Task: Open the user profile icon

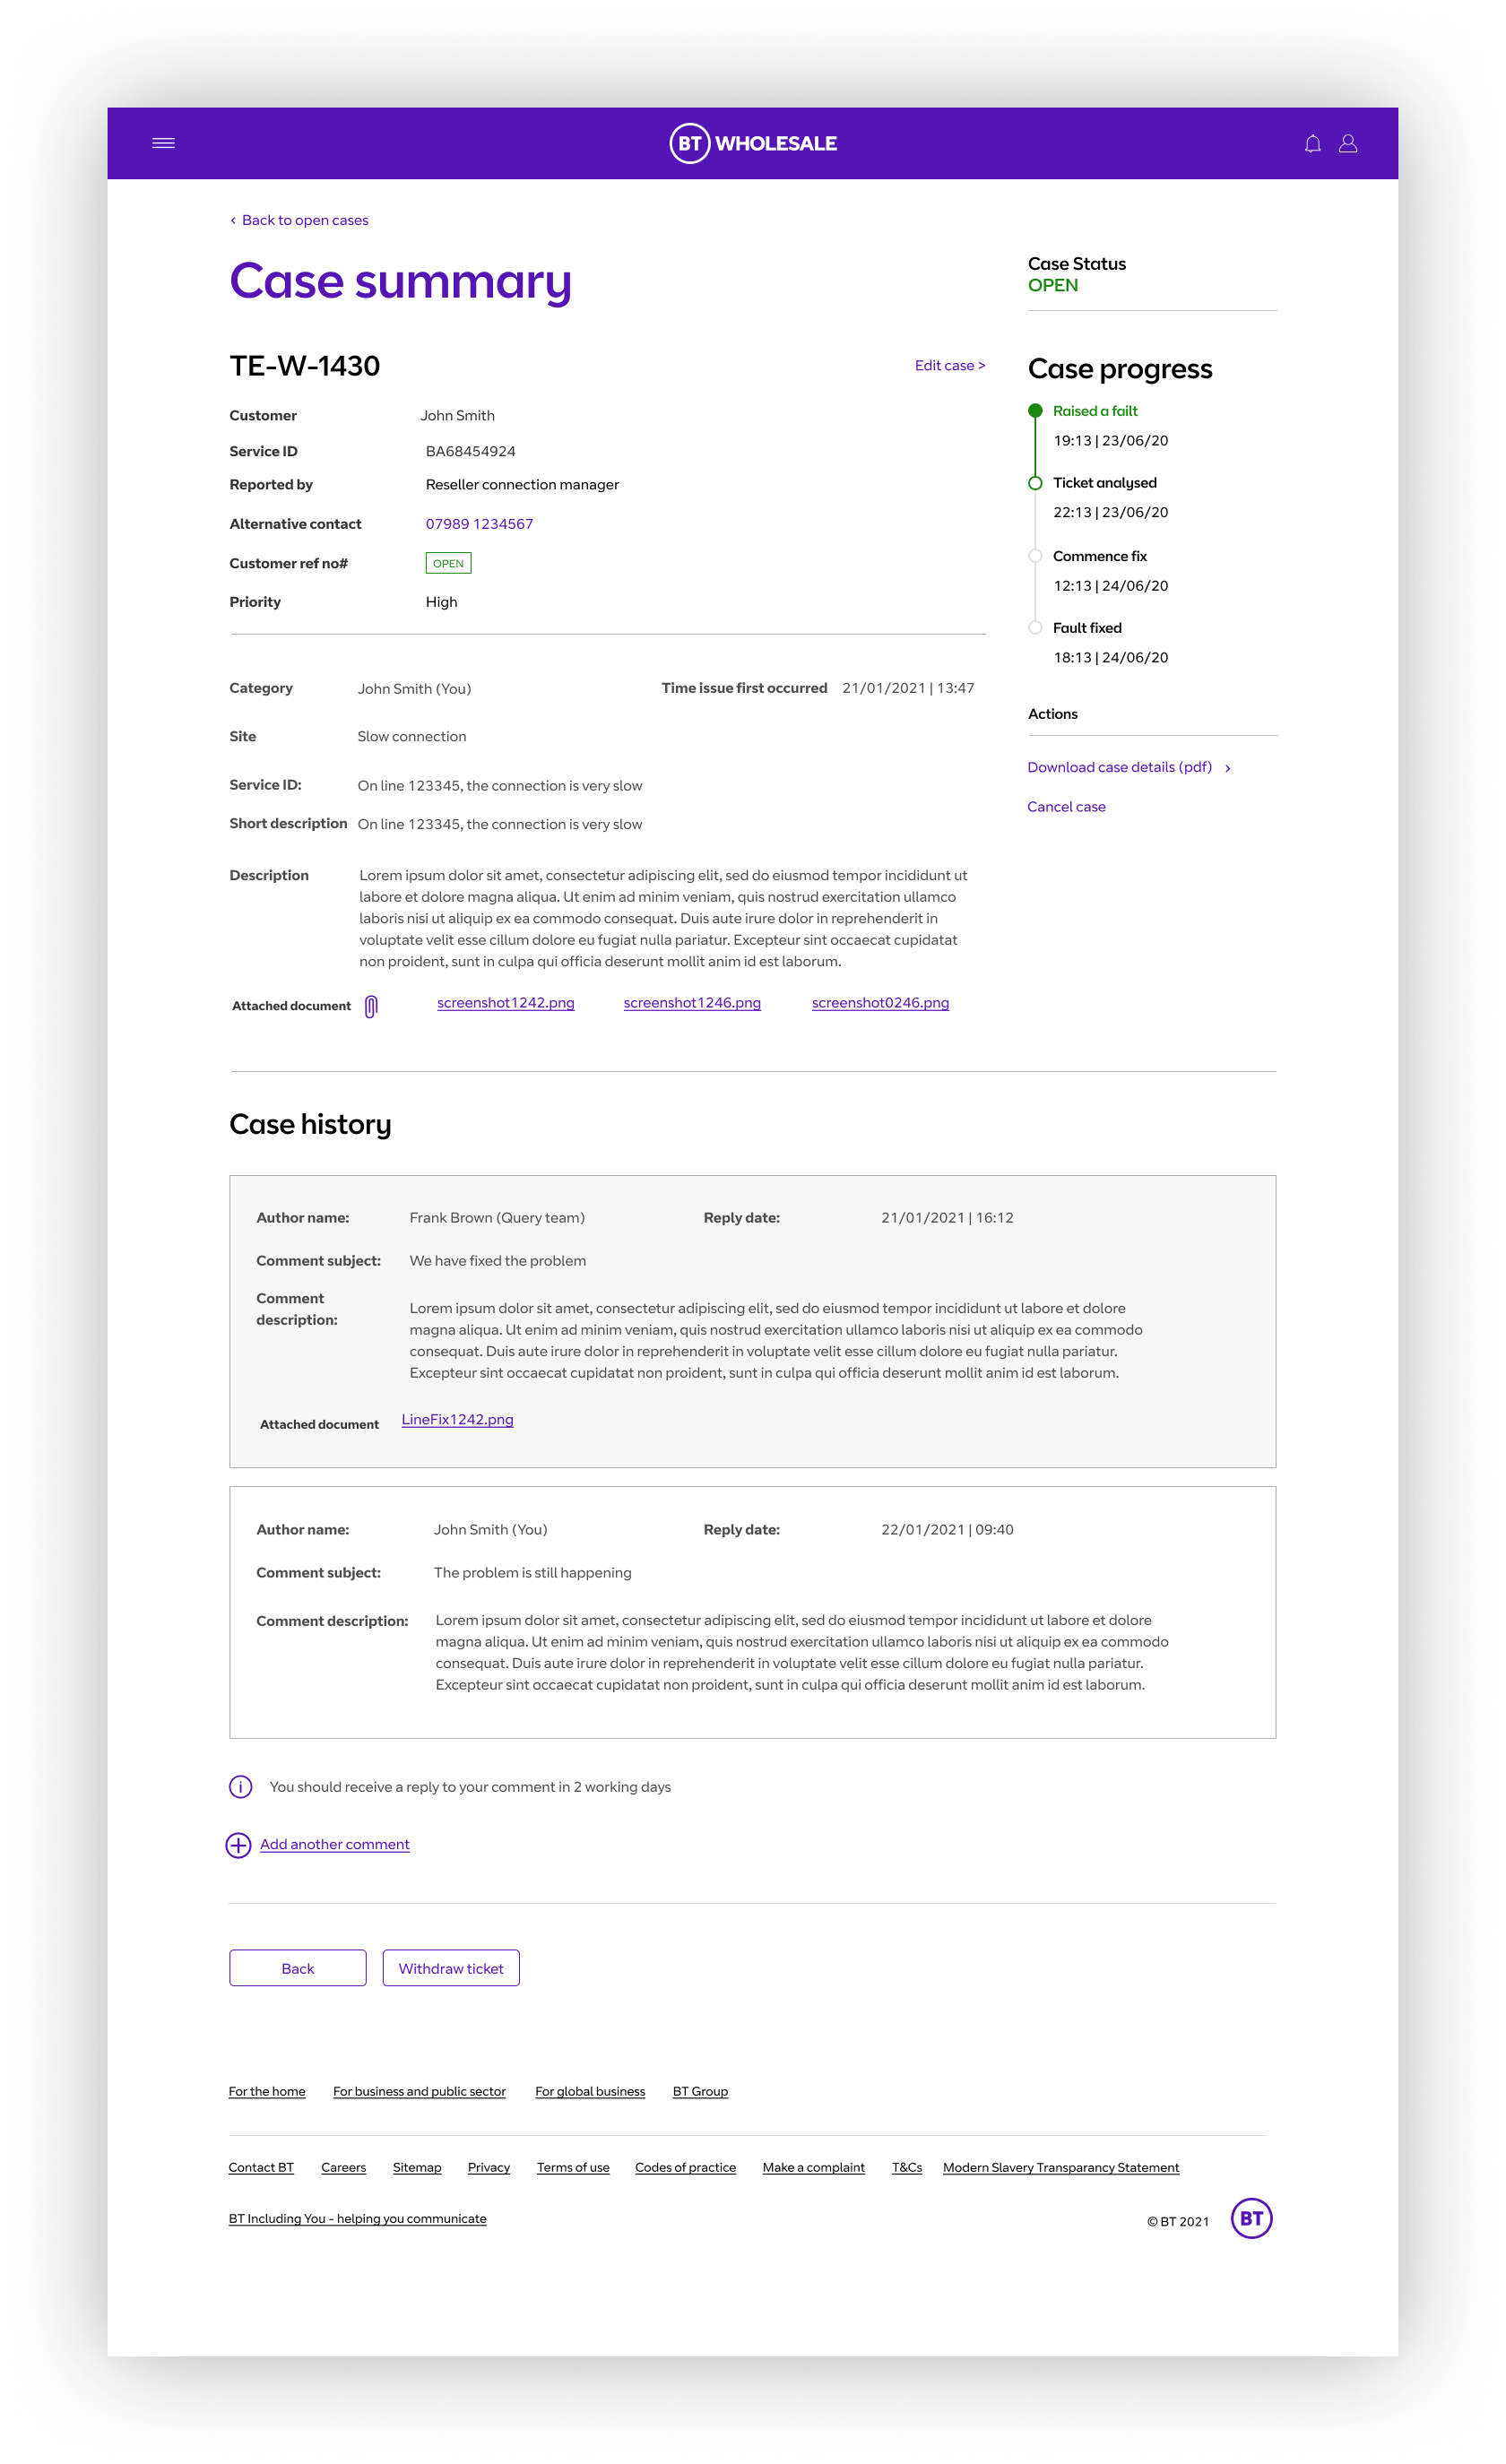Action: pos(1348,143)
